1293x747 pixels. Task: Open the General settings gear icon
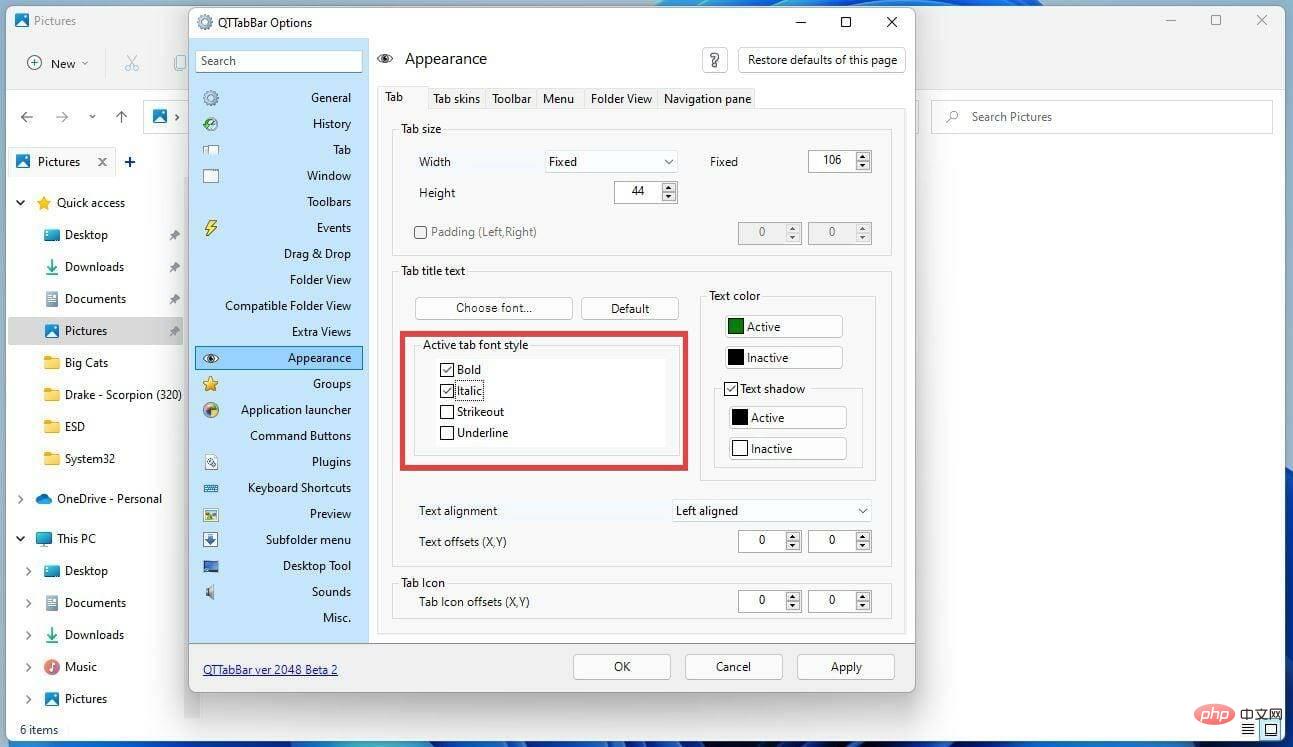click(x=211, y=98)
